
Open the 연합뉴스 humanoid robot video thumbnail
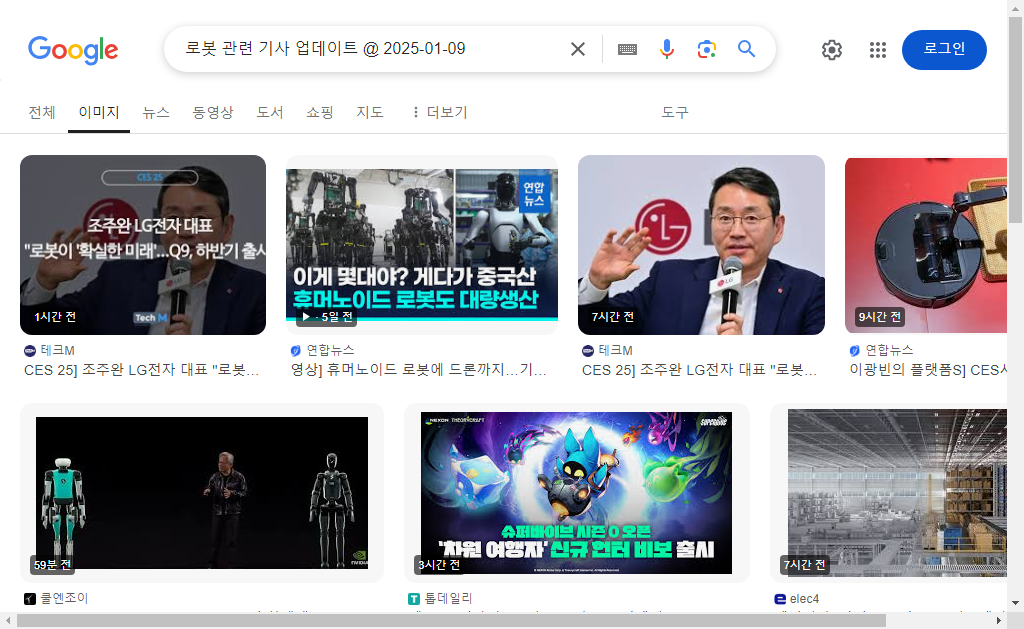[422, 245]
